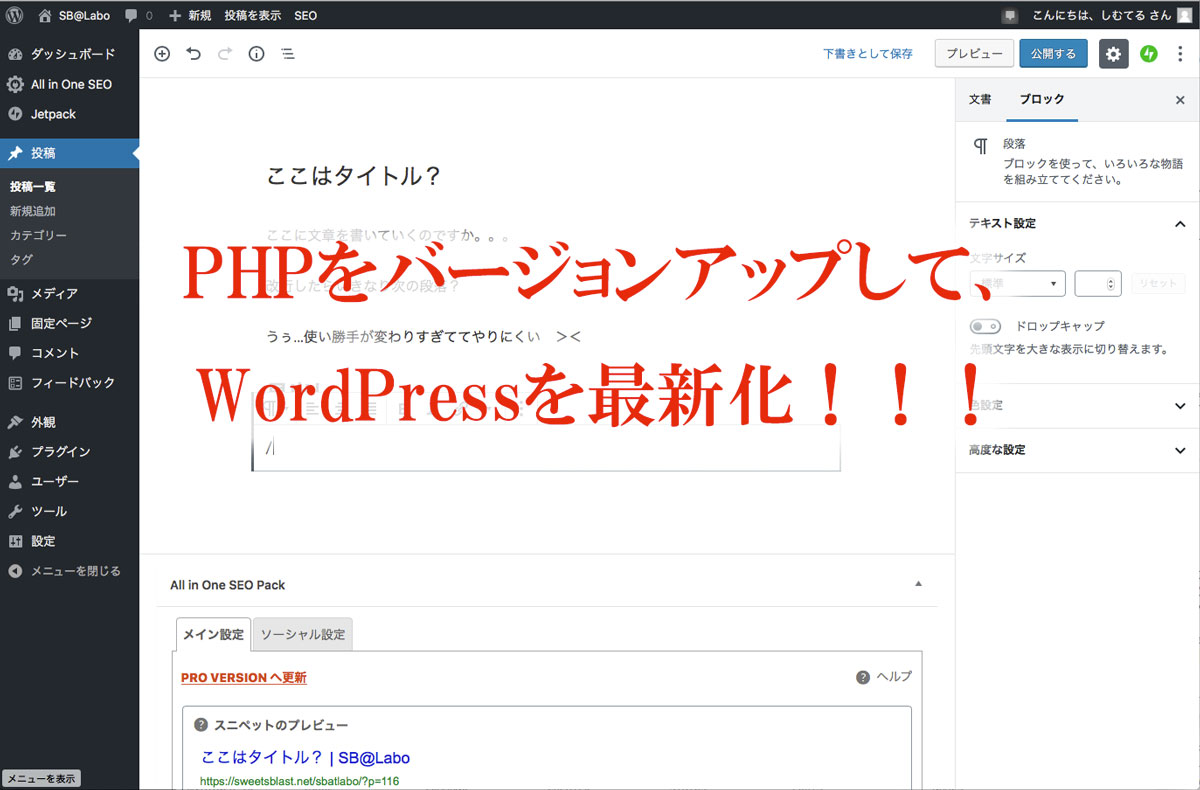1200x790 pixels.
Task: Open the 文字サイズ preset dropdown
Action: (1017, 284)
